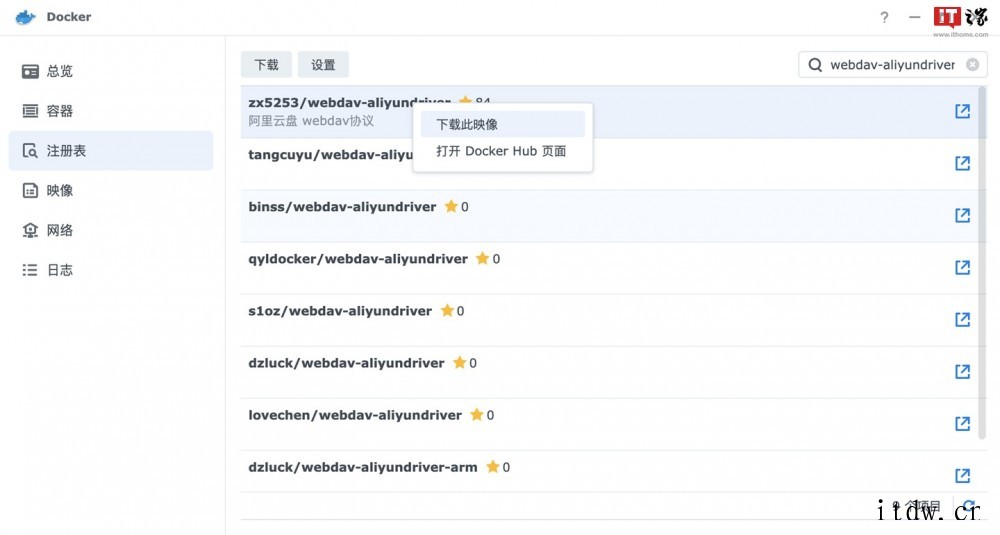Select qyldocker/webdav-aliyundriver row
The image size is (1000, 535).
(609, 268)
